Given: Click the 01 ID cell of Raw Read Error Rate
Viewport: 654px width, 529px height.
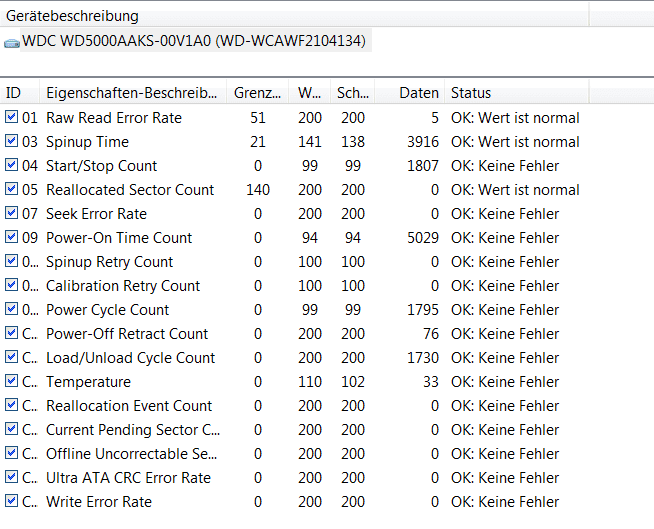Looking at the screenshot, I should [x=30, y=118].
